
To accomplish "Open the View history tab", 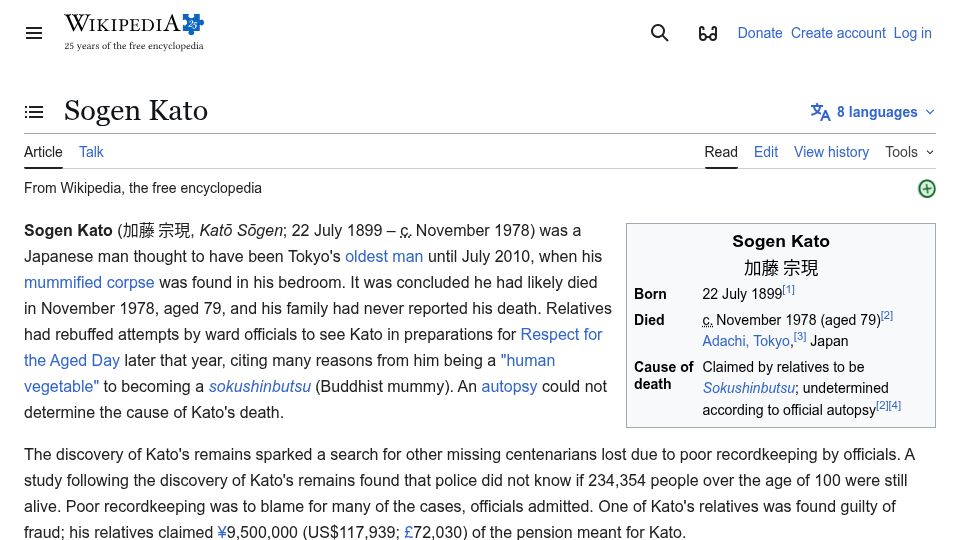I will point(831,152).
